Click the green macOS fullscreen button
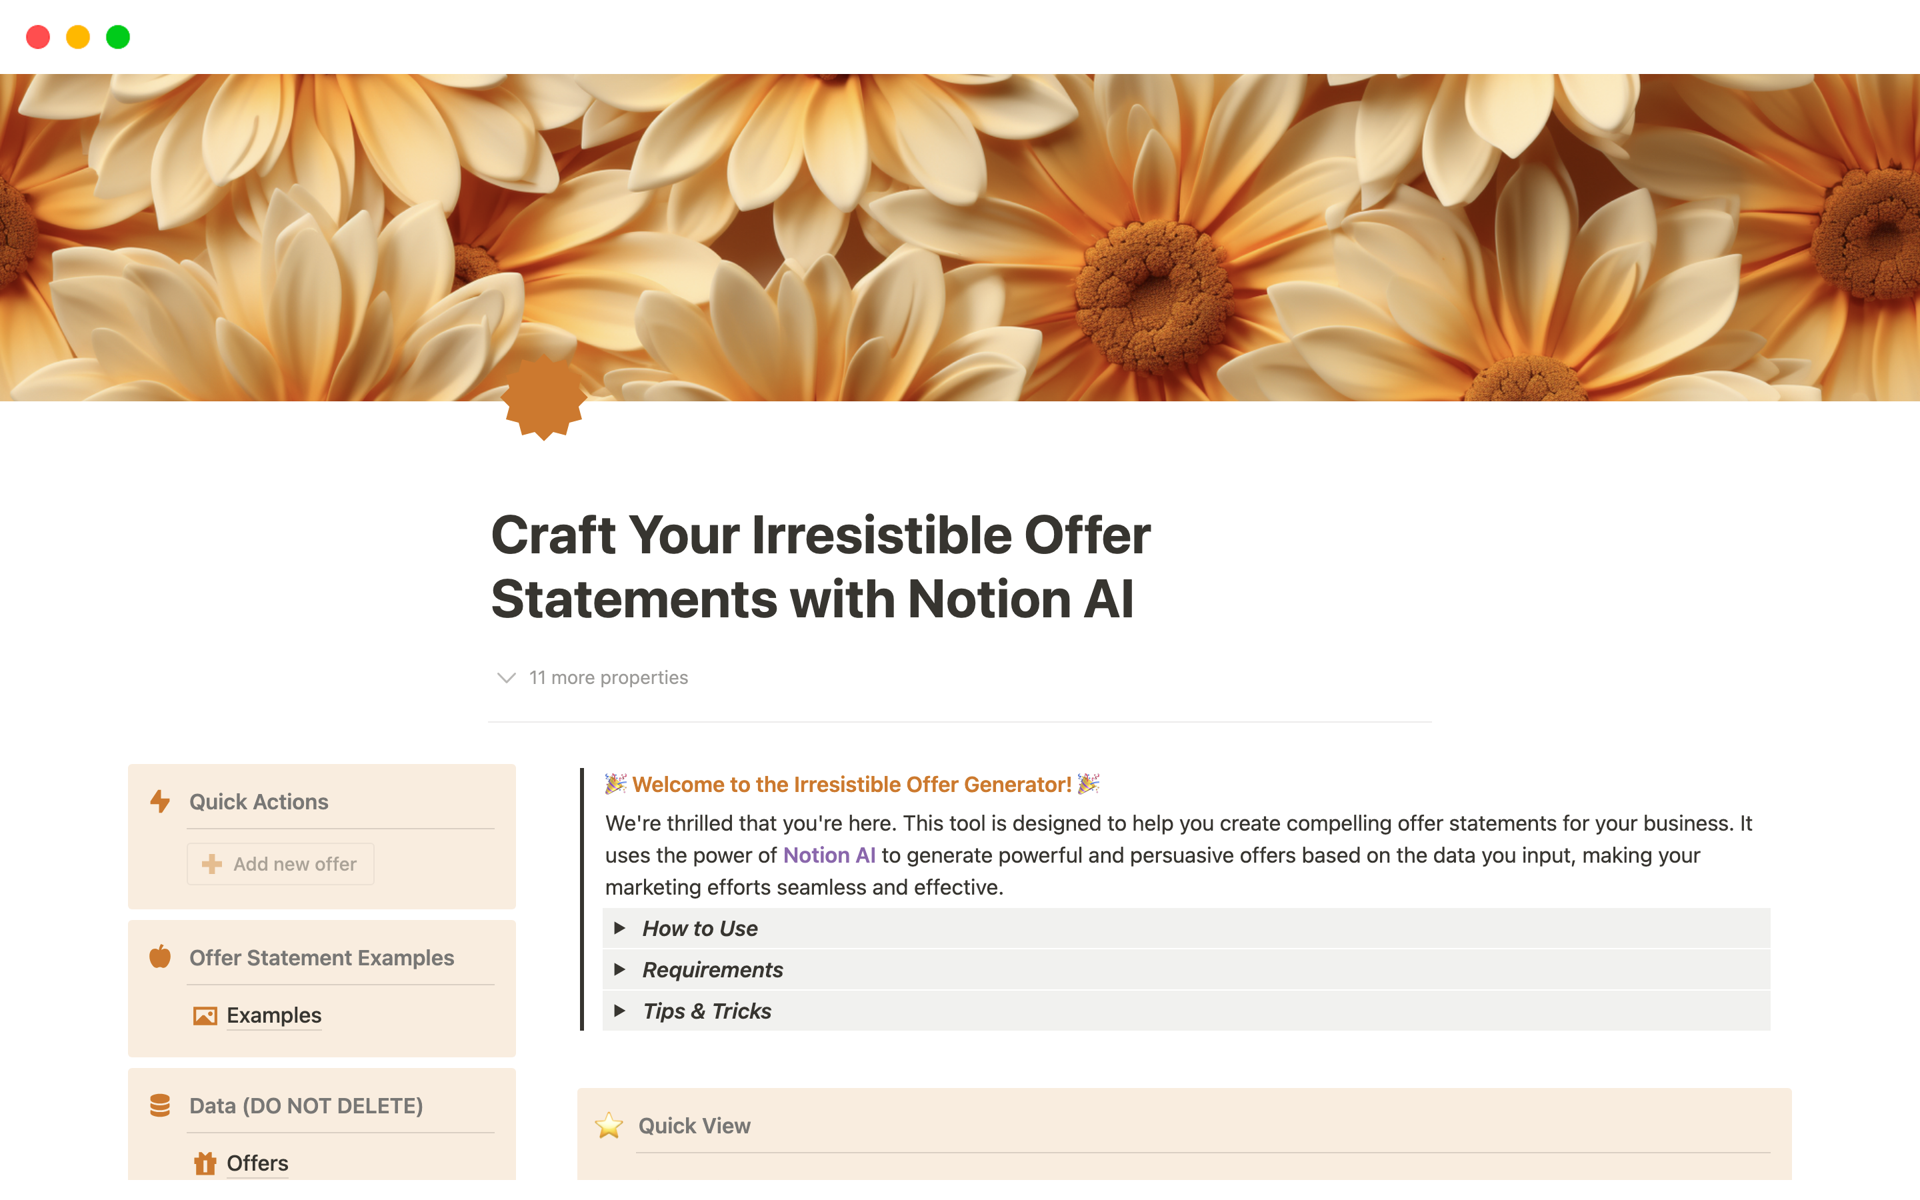This screenshot has width=1920, height=1200. [x=118, y=37]
